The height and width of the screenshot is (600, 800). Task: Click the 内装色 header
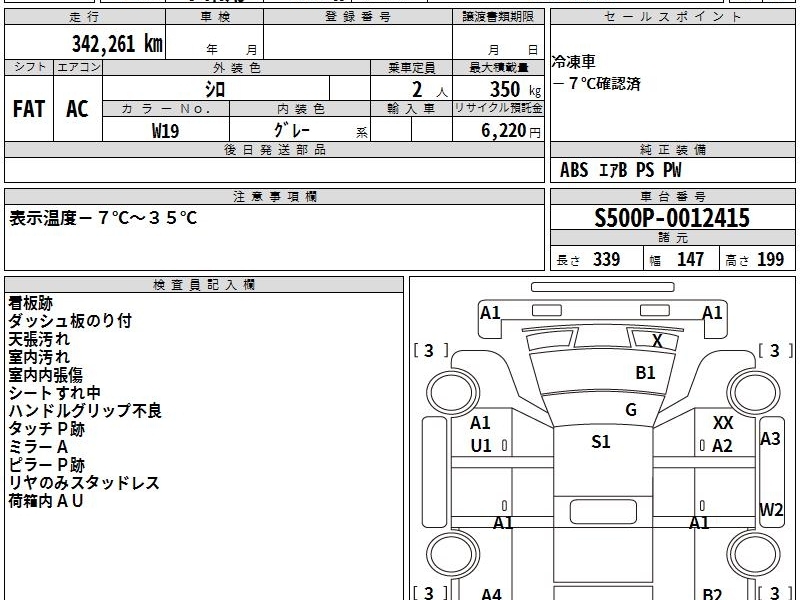(x=301, y=109)
